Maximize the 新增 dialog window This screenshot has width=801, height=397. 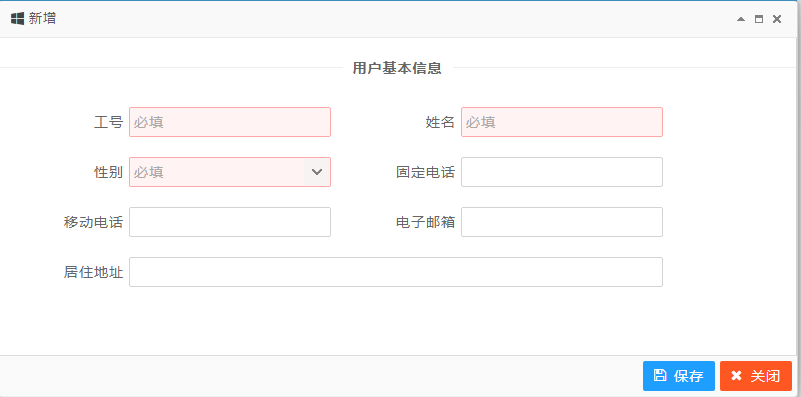[x=759, y=19]
